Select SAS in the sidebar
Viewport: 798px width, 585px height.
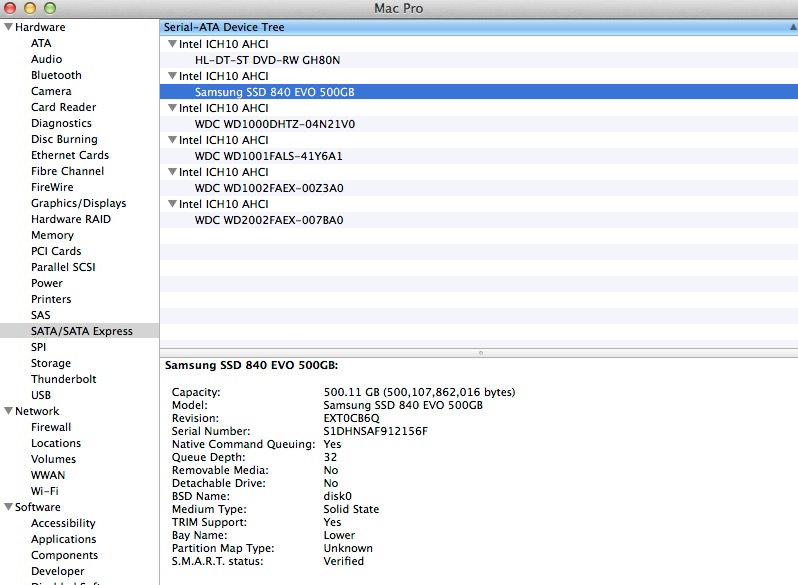point(41,315)
